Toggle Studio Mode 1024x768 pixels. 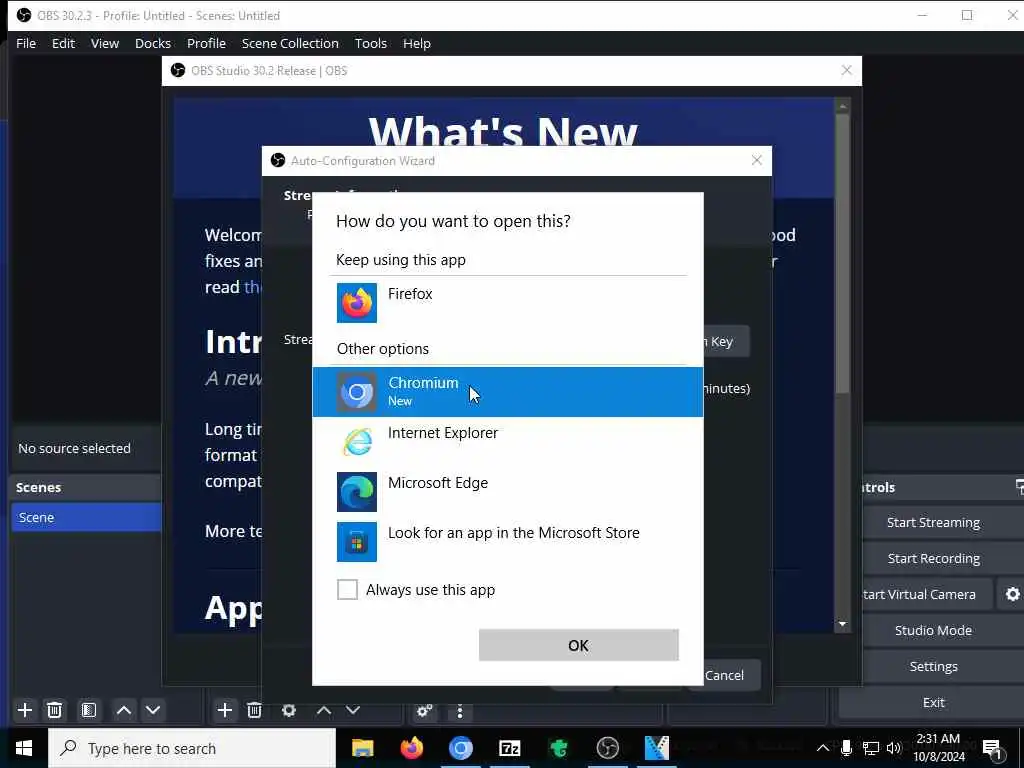click(x=933, y=630)
